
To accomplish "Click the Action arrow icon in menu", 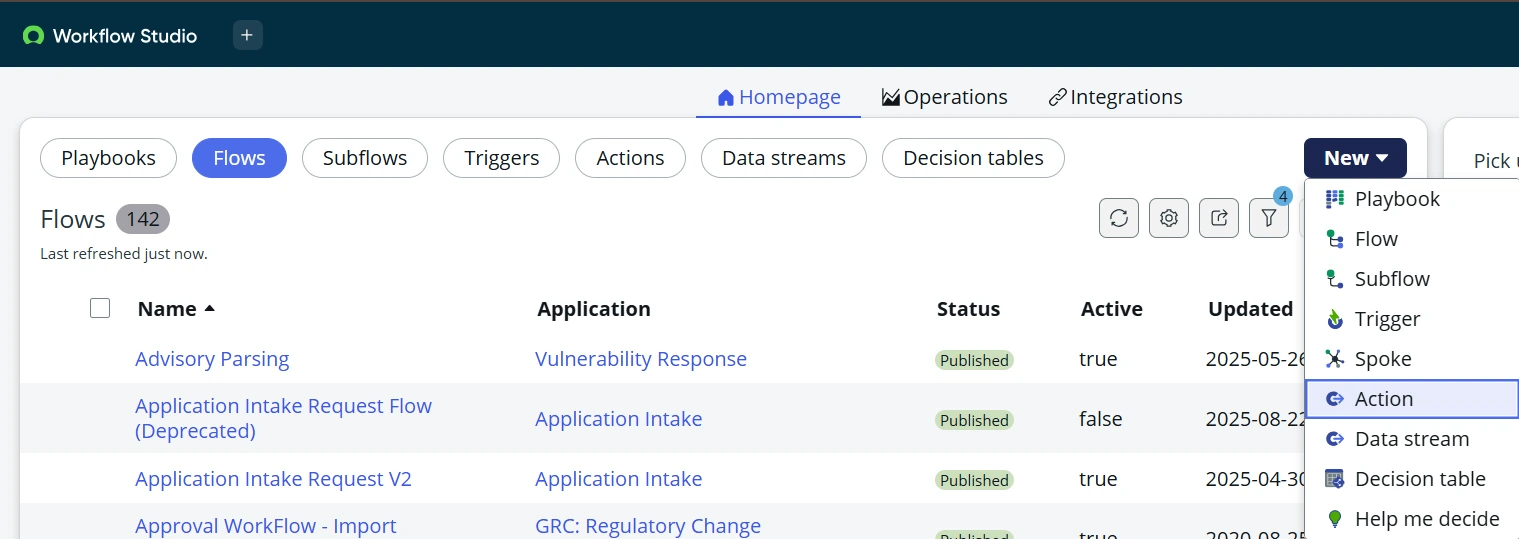I will [x=1335, y=399].
